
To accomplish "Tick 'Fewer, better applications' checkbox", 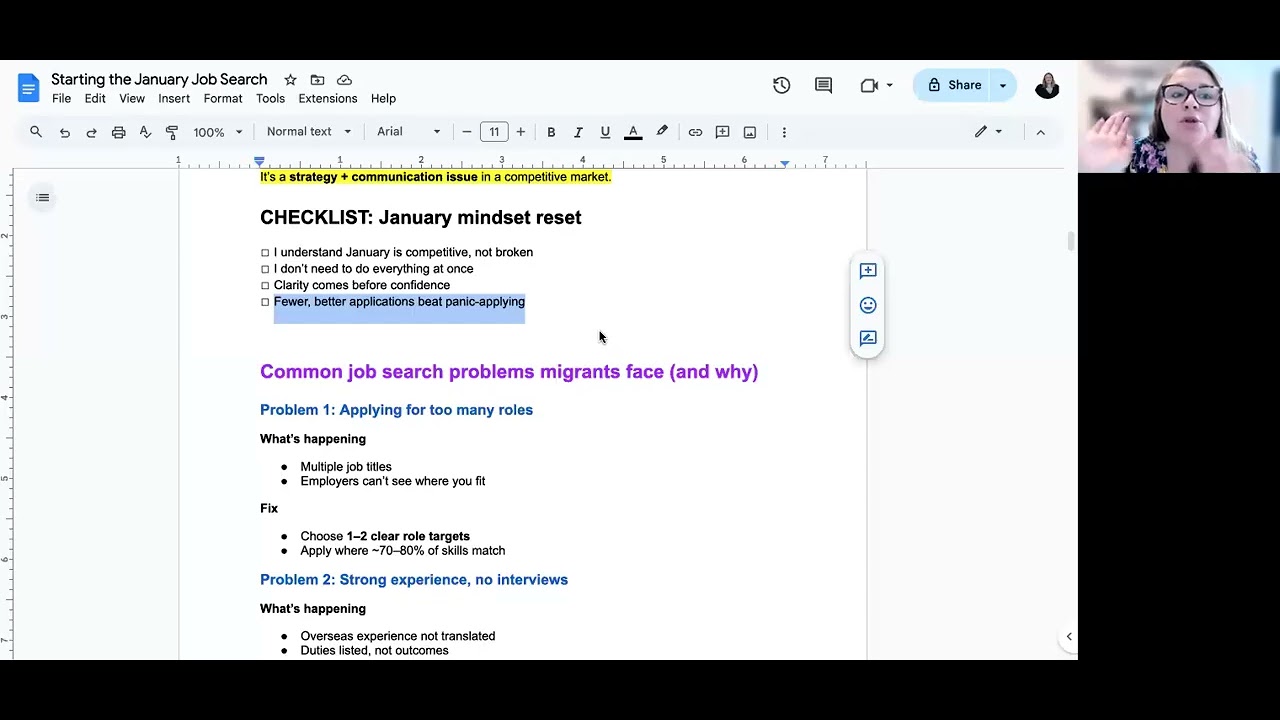I will (x=265, y=302).
